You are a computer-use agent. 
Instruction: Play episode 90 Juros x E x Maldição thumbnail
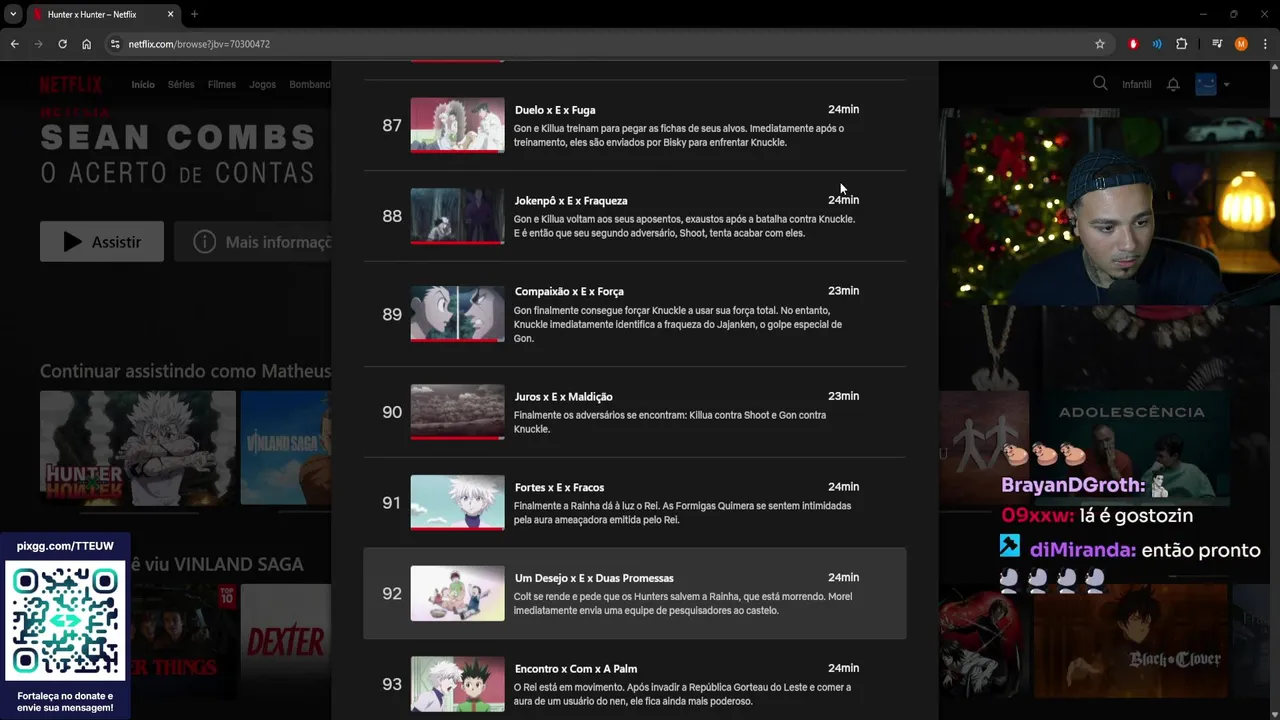(457, 412)
